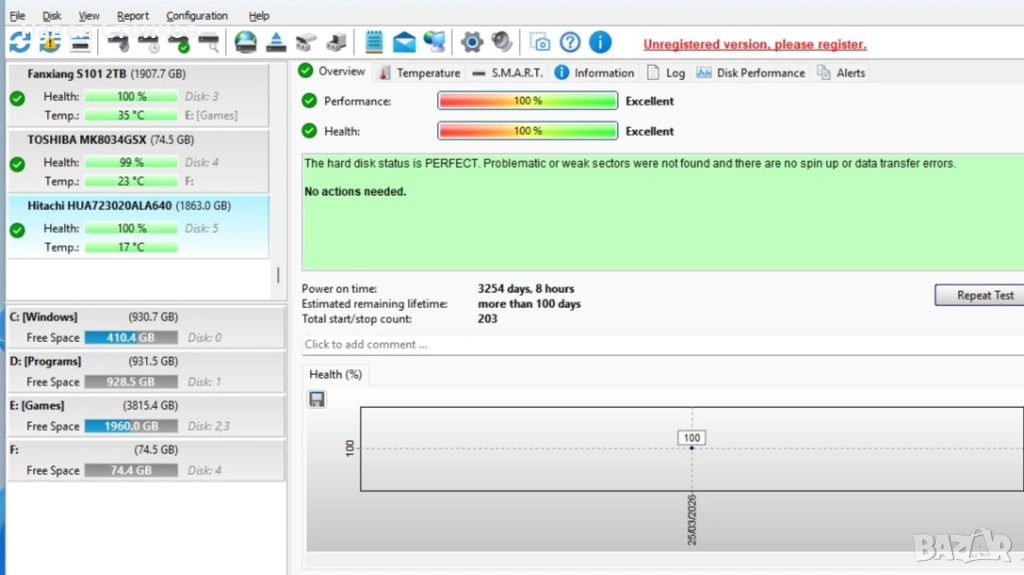
Task: Click the blue refresh arrows toolbar icon
Action: point(19,42)
